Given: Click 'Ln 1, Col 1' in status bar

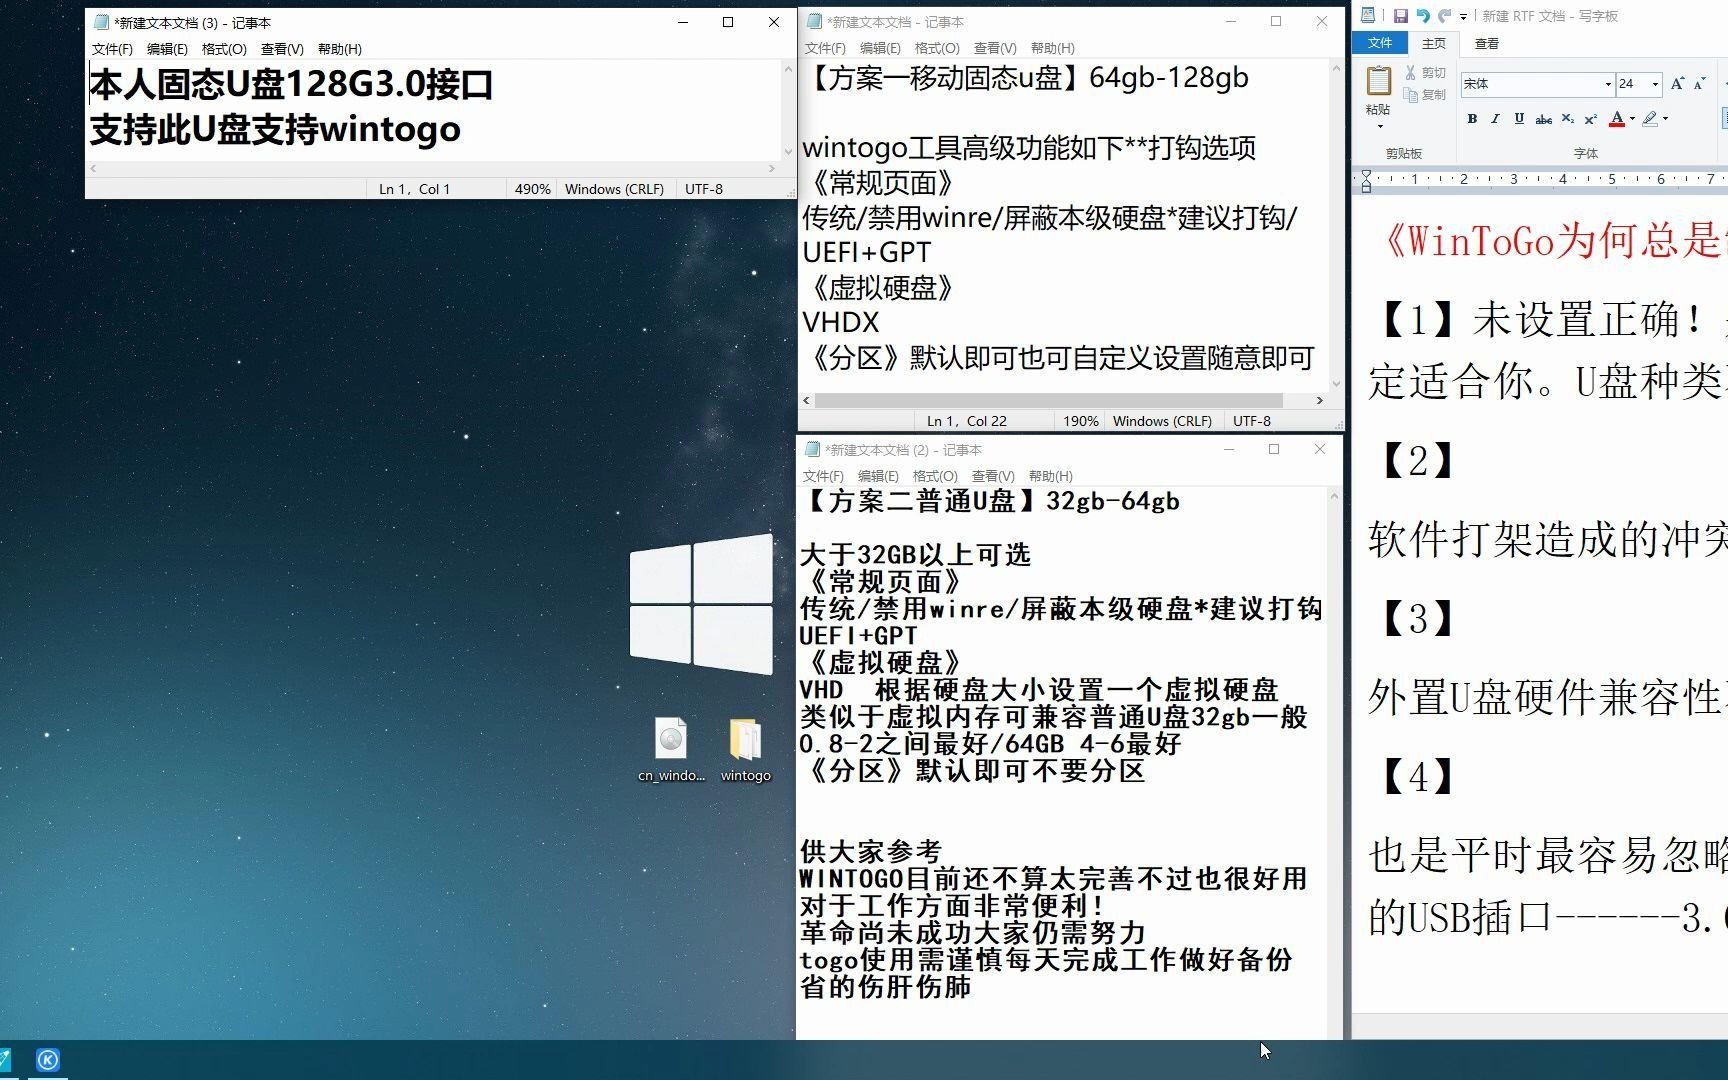Looking at the screenshot, I should click(414, 189).
